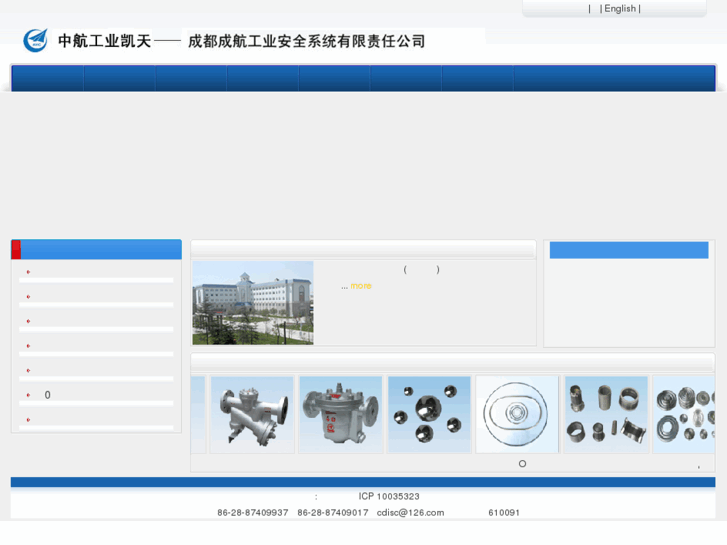The image size is (727, 545).
Task: Click the email cdisc@126.com in footer
Action: (x=410, y=513)
